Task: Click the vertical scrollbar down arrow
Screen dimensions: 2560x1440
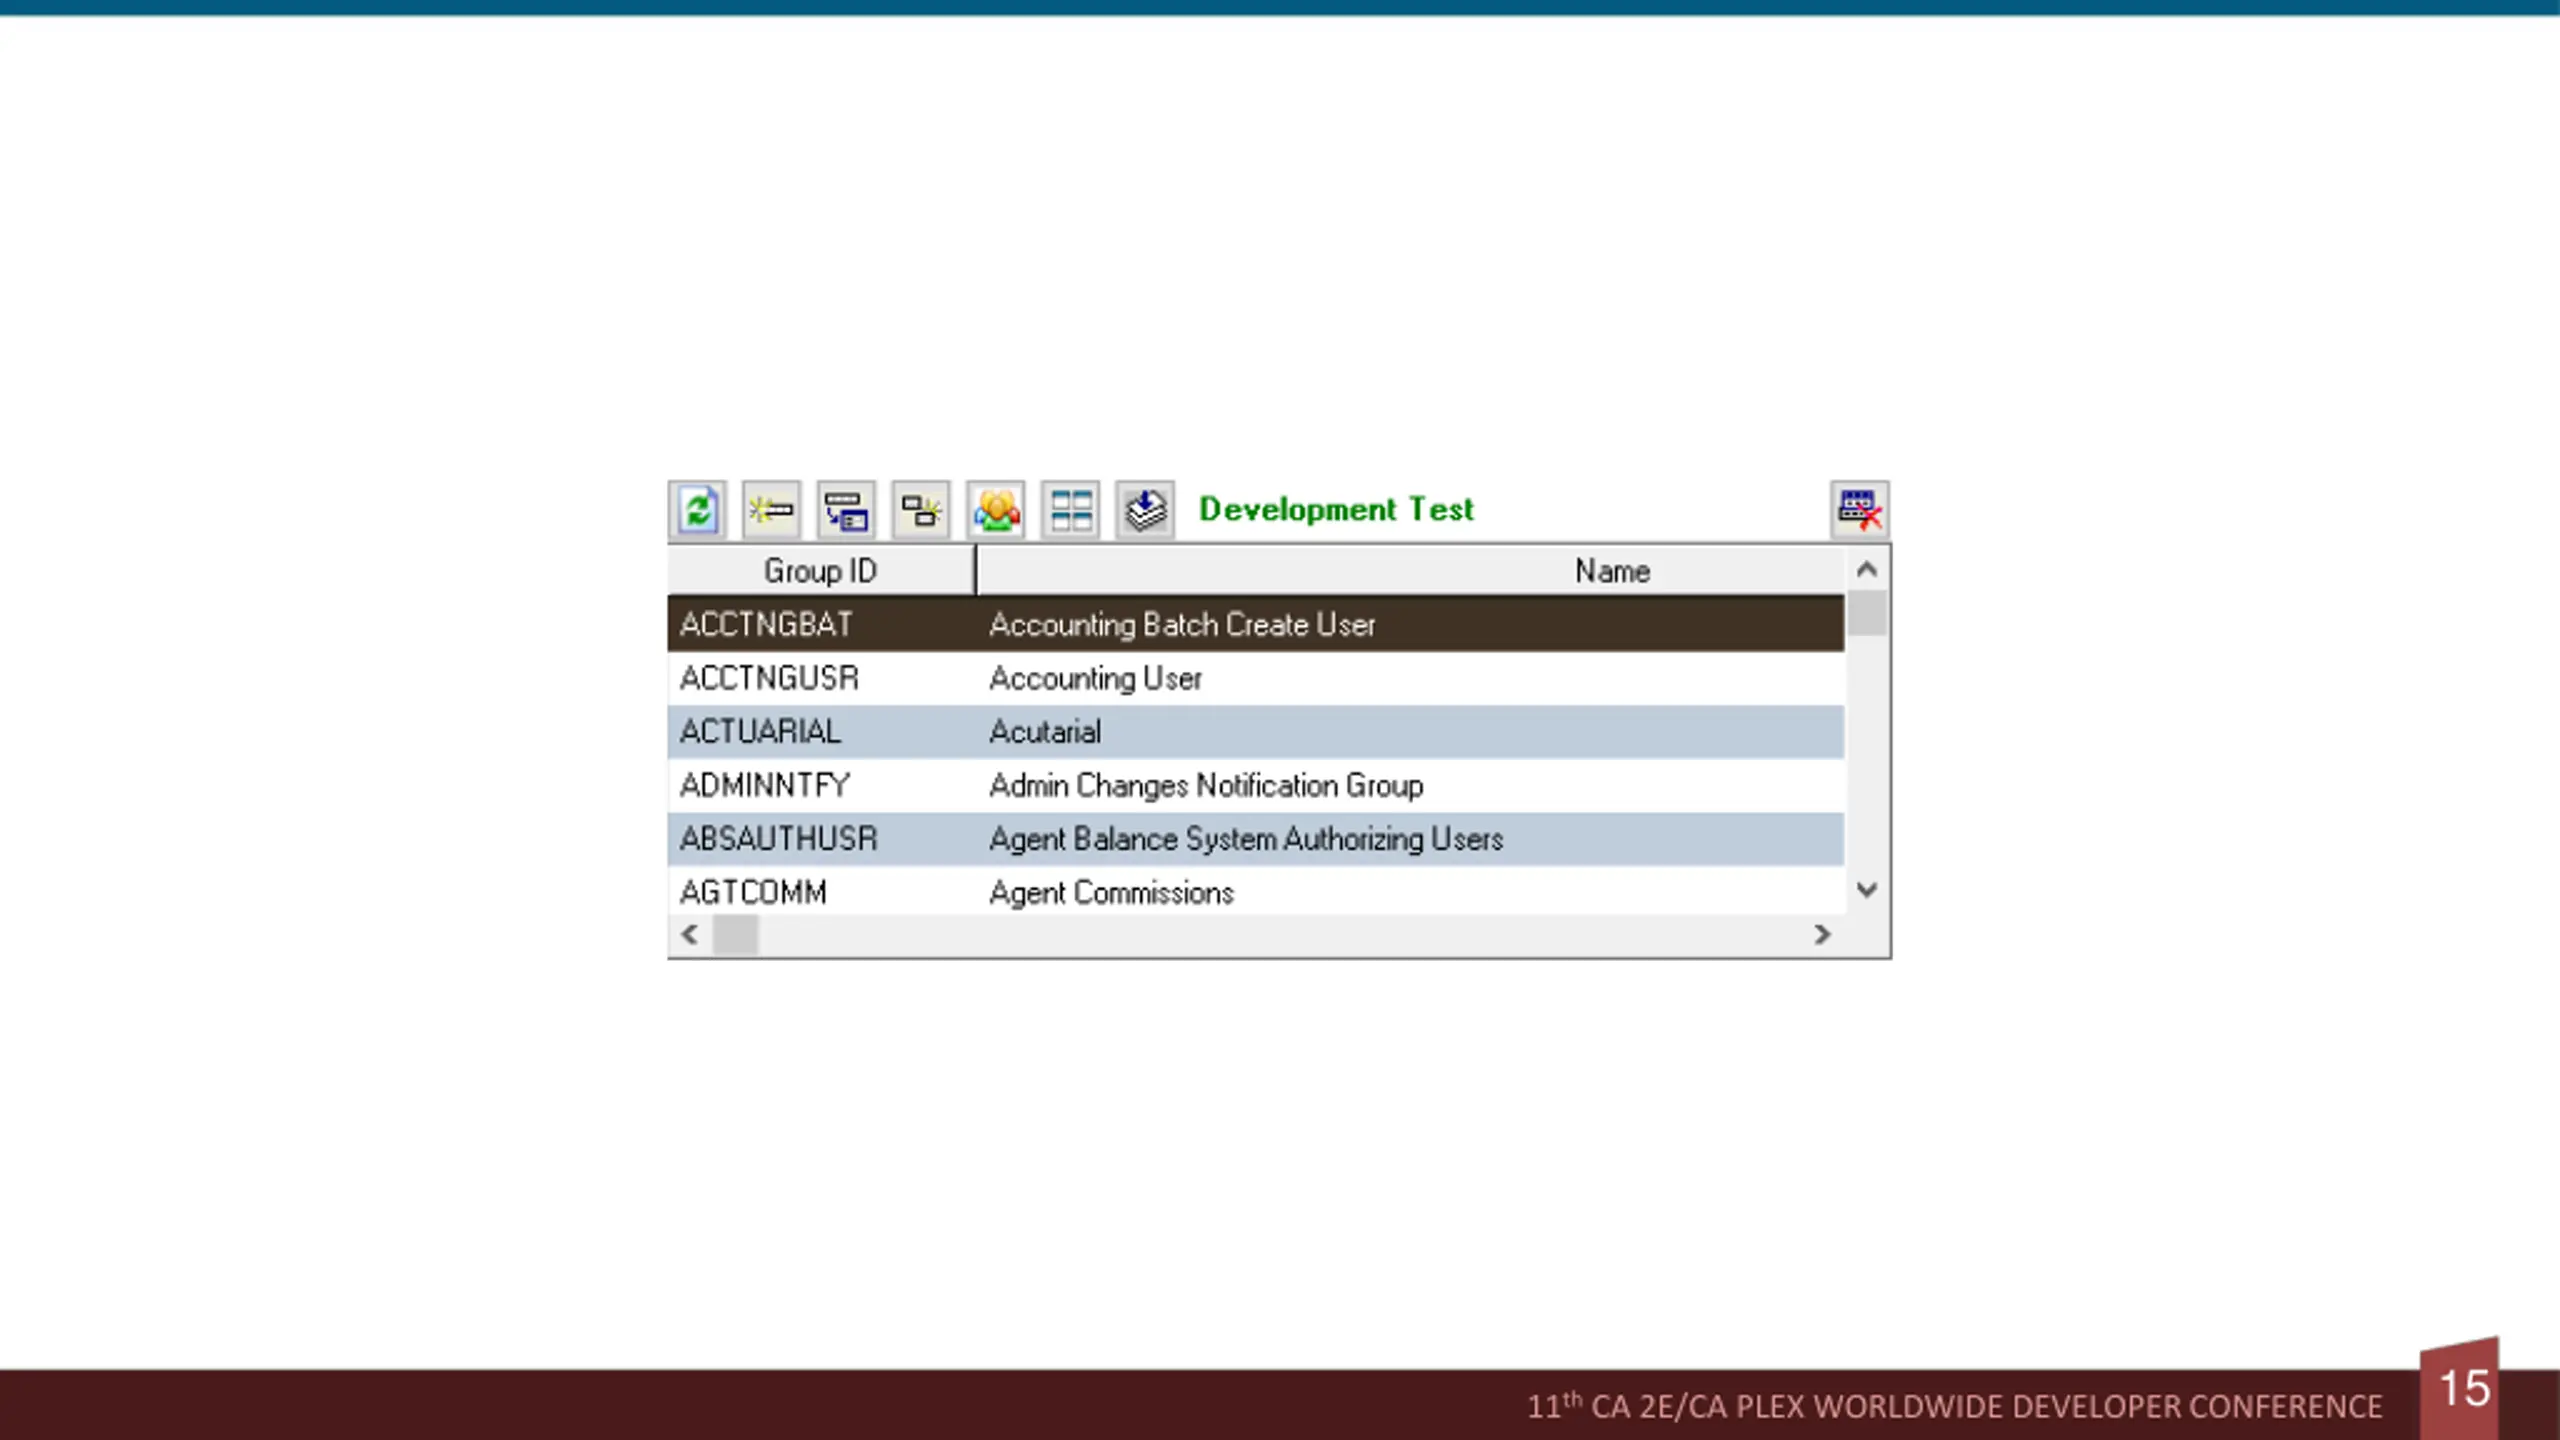Action: [x=1866, y=889]
